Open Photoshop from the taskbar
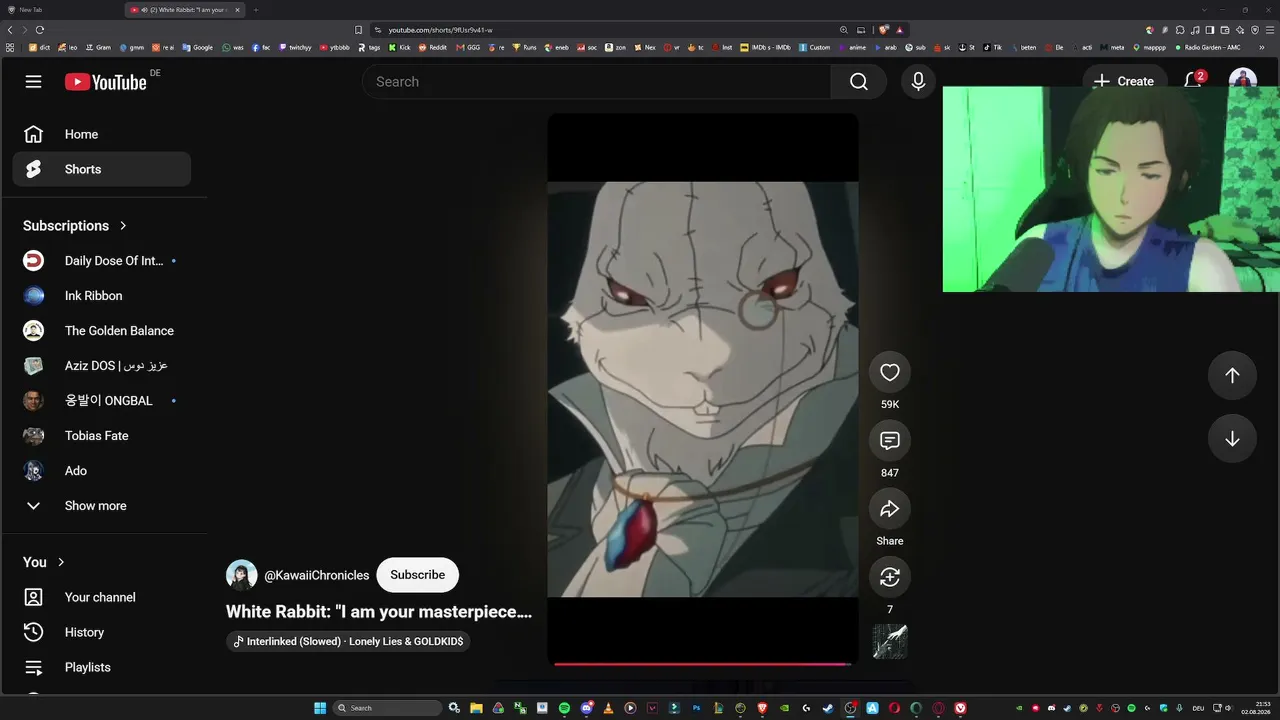Viewport: 1280px width, 720px height. pyautogui.click(x=696, y=708)
